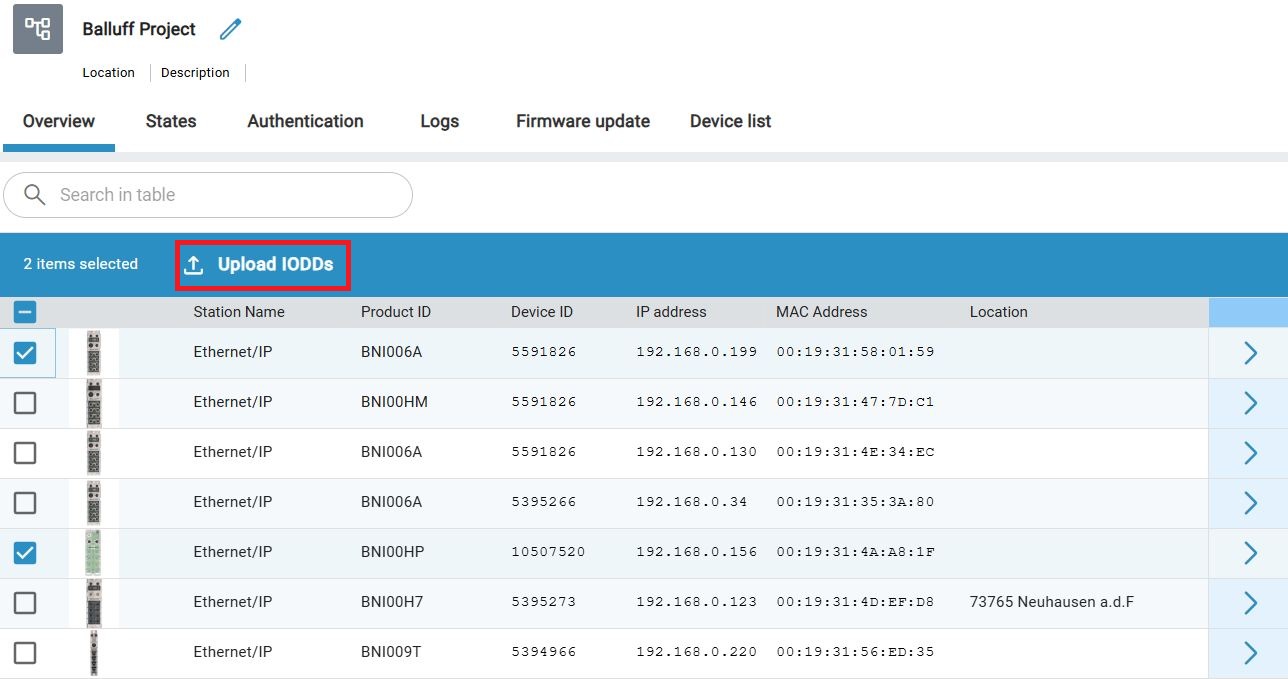Click MAC address 00:19:31:35:3A:80
The height and width of the screenshot is (679, 1288).
coord(855,502)
